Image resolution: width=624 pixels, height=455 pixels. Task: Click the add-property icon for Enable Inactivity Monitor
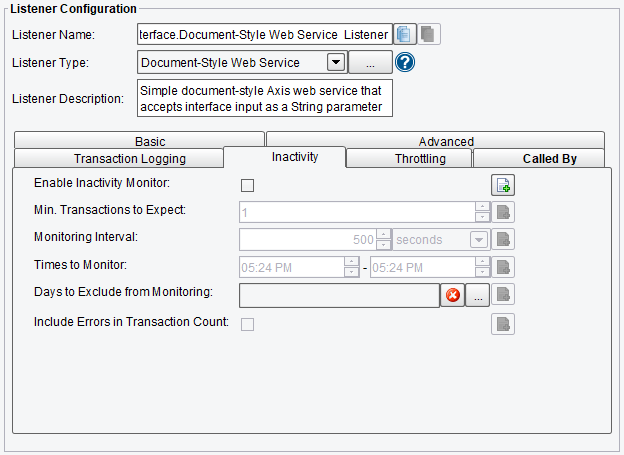[x=503, y=185]
